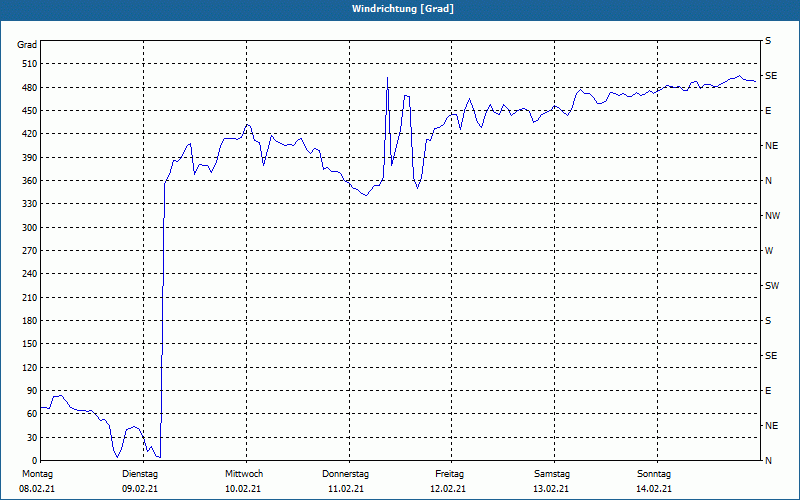Click the 330 value on the left axis

pos(30,204)
